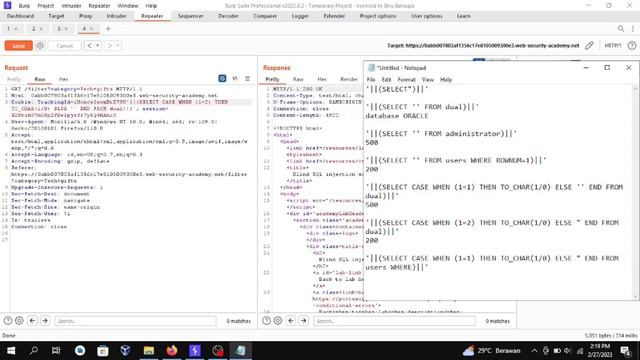Switch Response view to Raw

click(298, 79)
